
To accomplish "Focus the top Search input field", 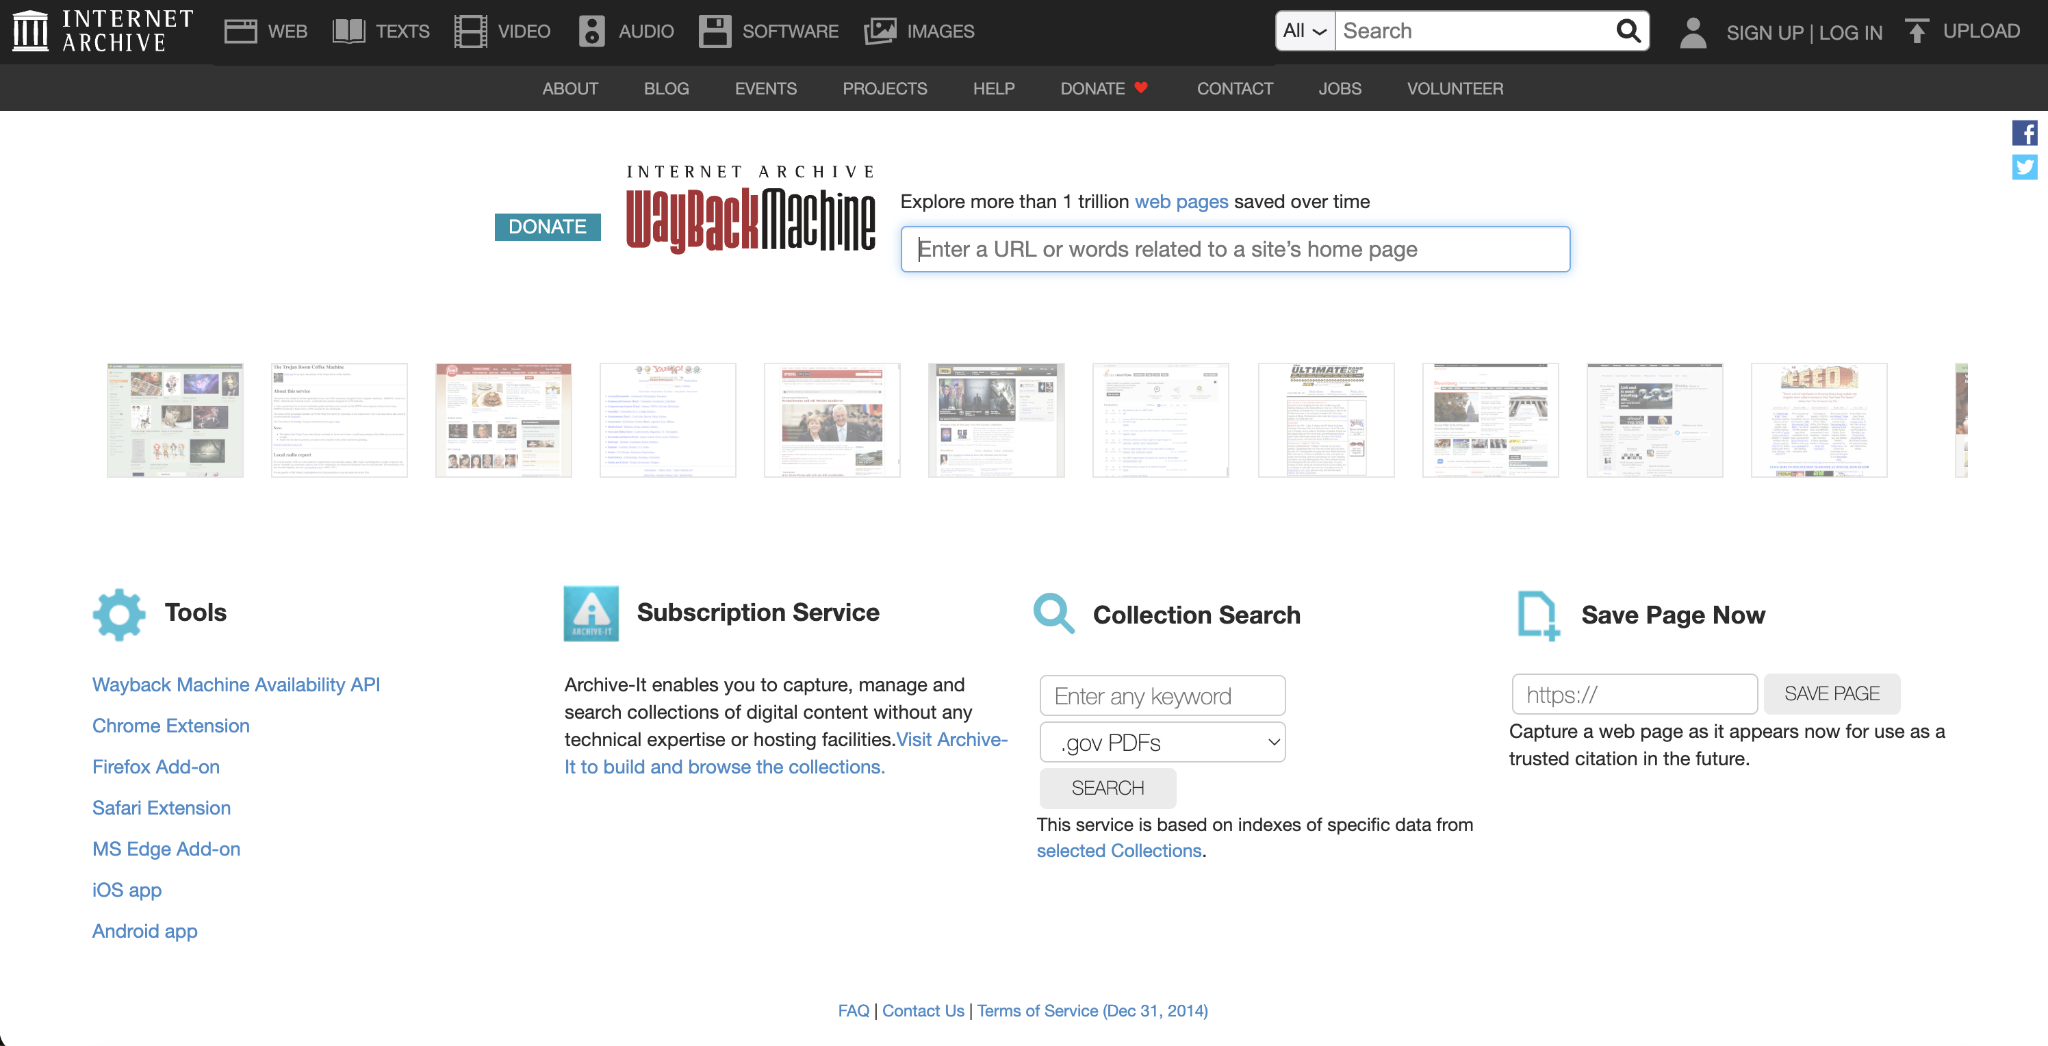I will click(x=1474, y=31).
